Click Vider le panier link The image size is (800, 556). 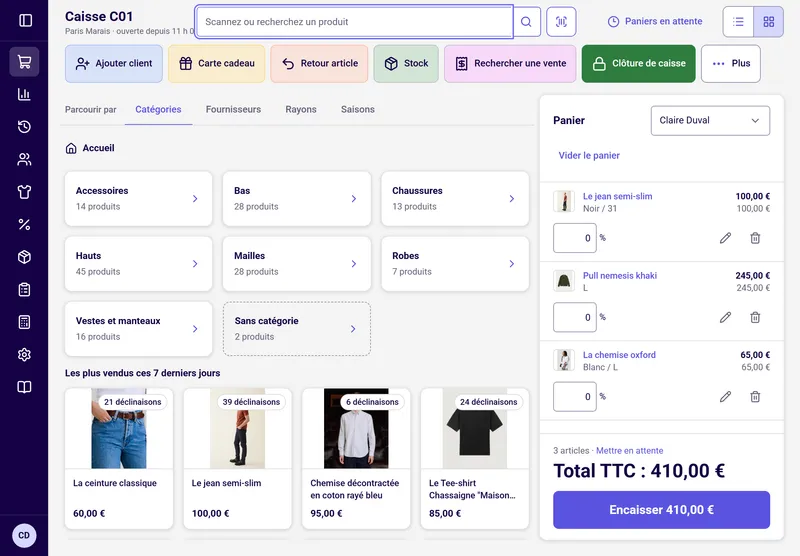point(589,156)
